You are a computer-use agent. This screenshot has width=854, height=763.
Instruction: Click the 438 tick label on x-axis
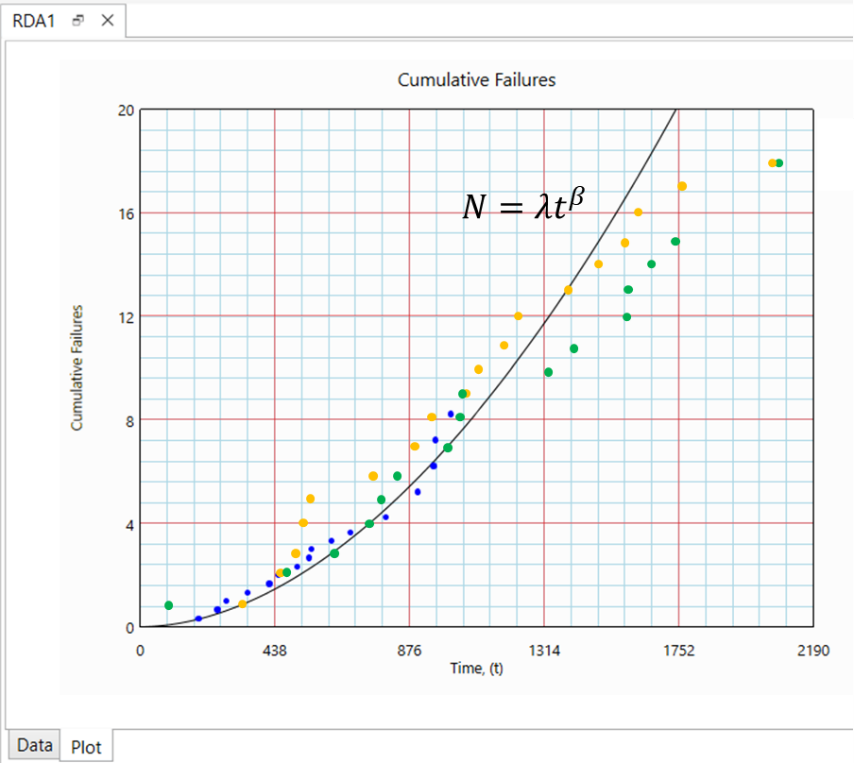(275, 649)
